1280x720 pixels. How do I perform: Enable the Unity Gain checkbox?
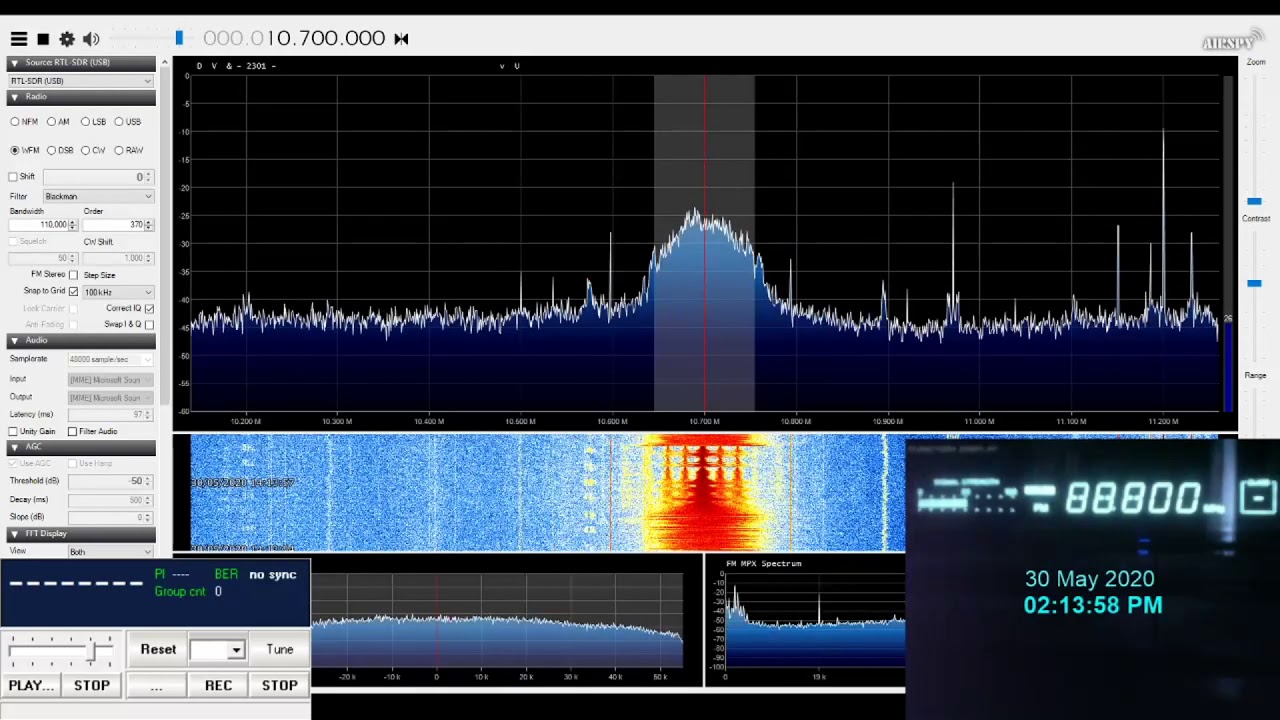13,431
